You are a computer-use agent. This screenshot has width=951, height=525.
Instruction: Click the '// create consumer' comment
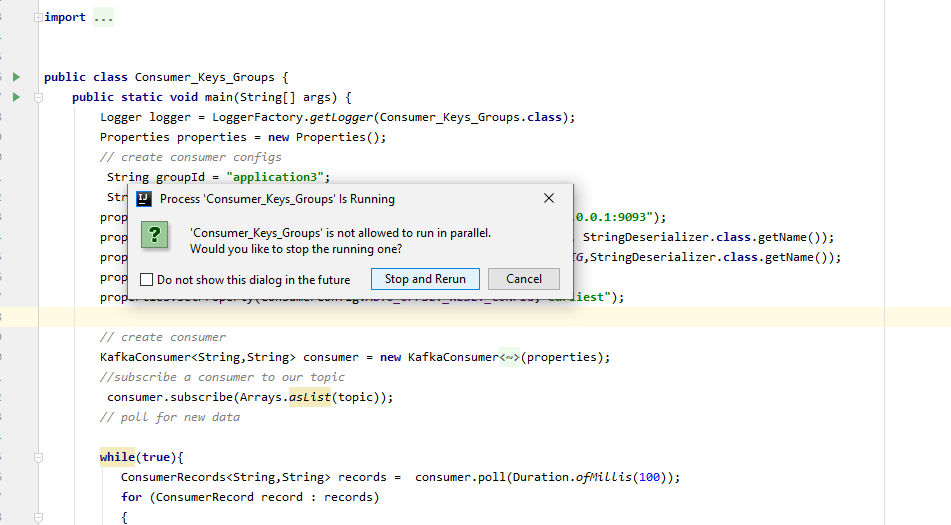click(163, 337)
